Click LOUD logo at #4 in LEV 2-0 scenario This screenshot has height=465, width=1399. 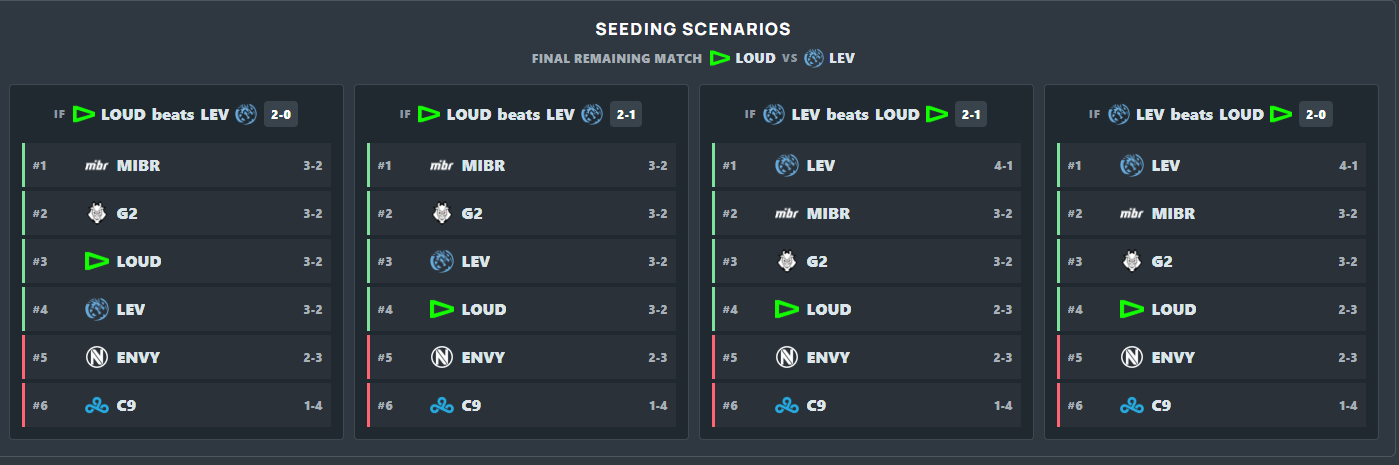[x=1132, y=309]
